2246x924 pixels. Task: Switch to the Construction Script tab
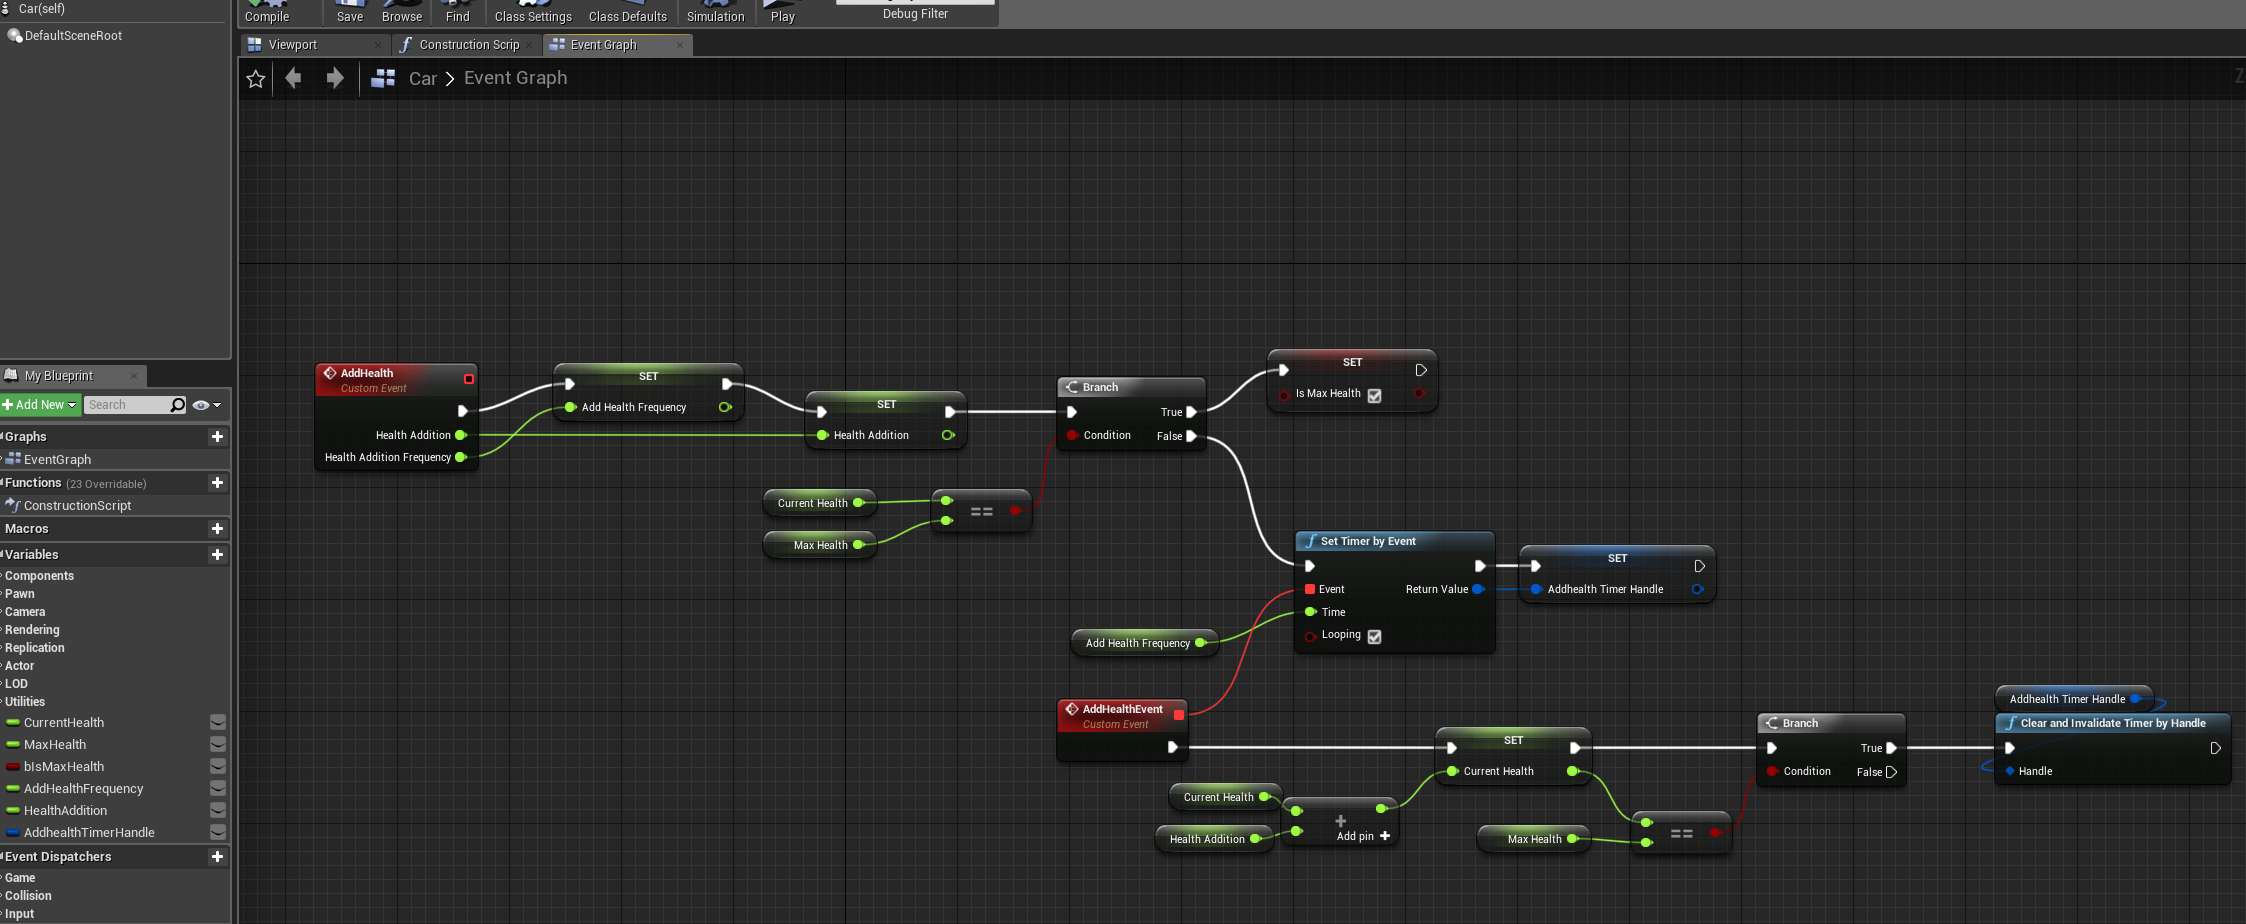point(469,45)
